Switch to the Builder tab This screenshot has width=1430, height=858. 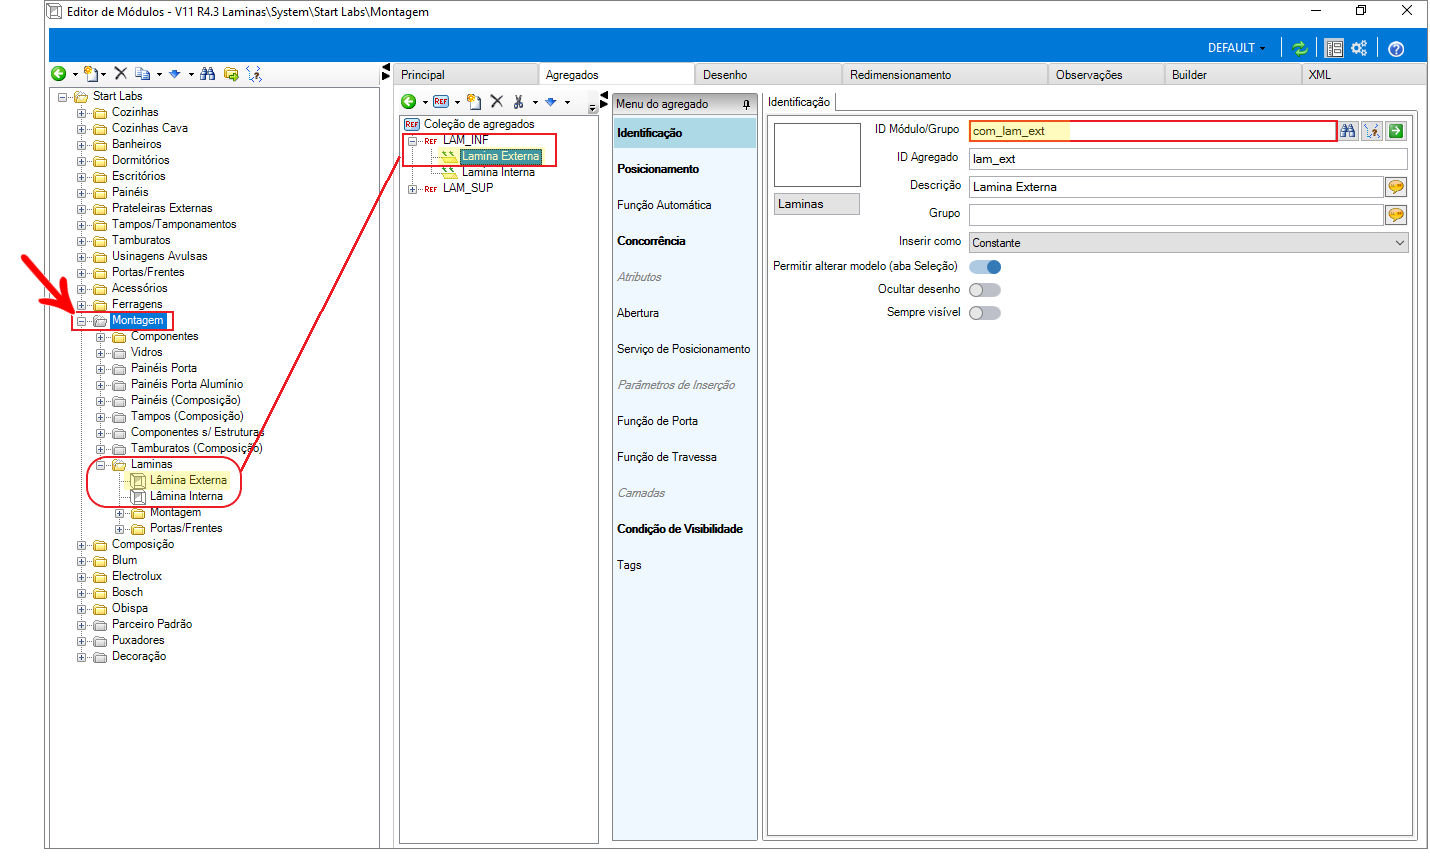click(x=1234, y=75)
